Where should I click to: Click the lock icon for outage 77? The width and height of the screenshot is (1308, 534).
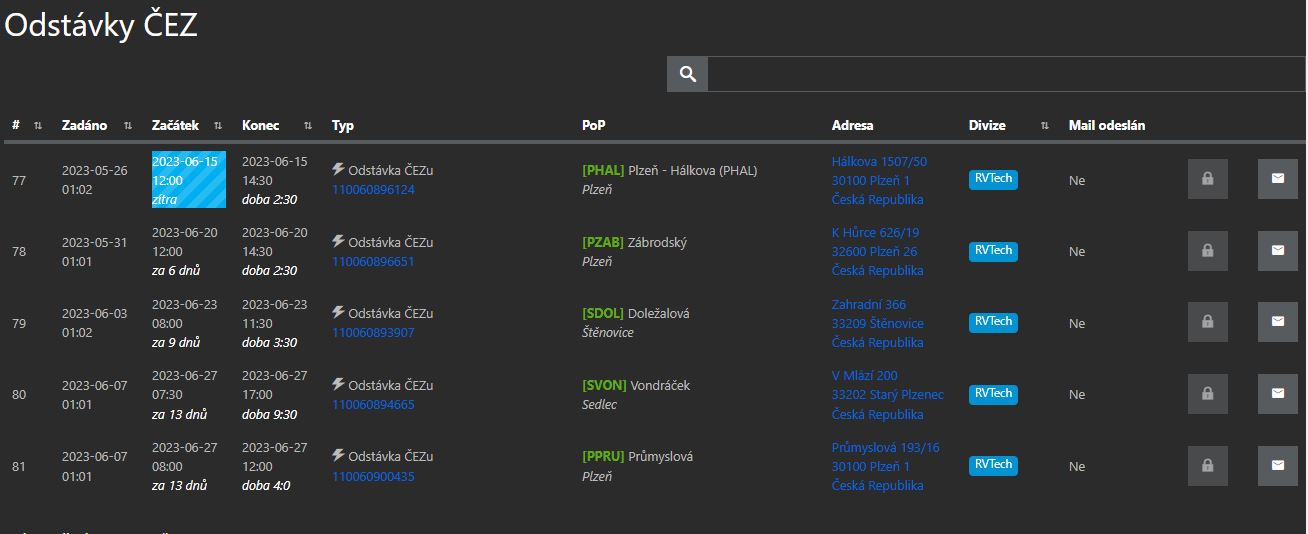click(1207, 179)
